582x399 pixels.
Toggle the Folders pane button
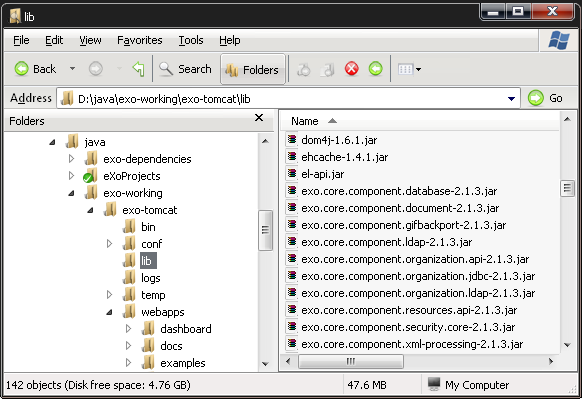[253, 69]
